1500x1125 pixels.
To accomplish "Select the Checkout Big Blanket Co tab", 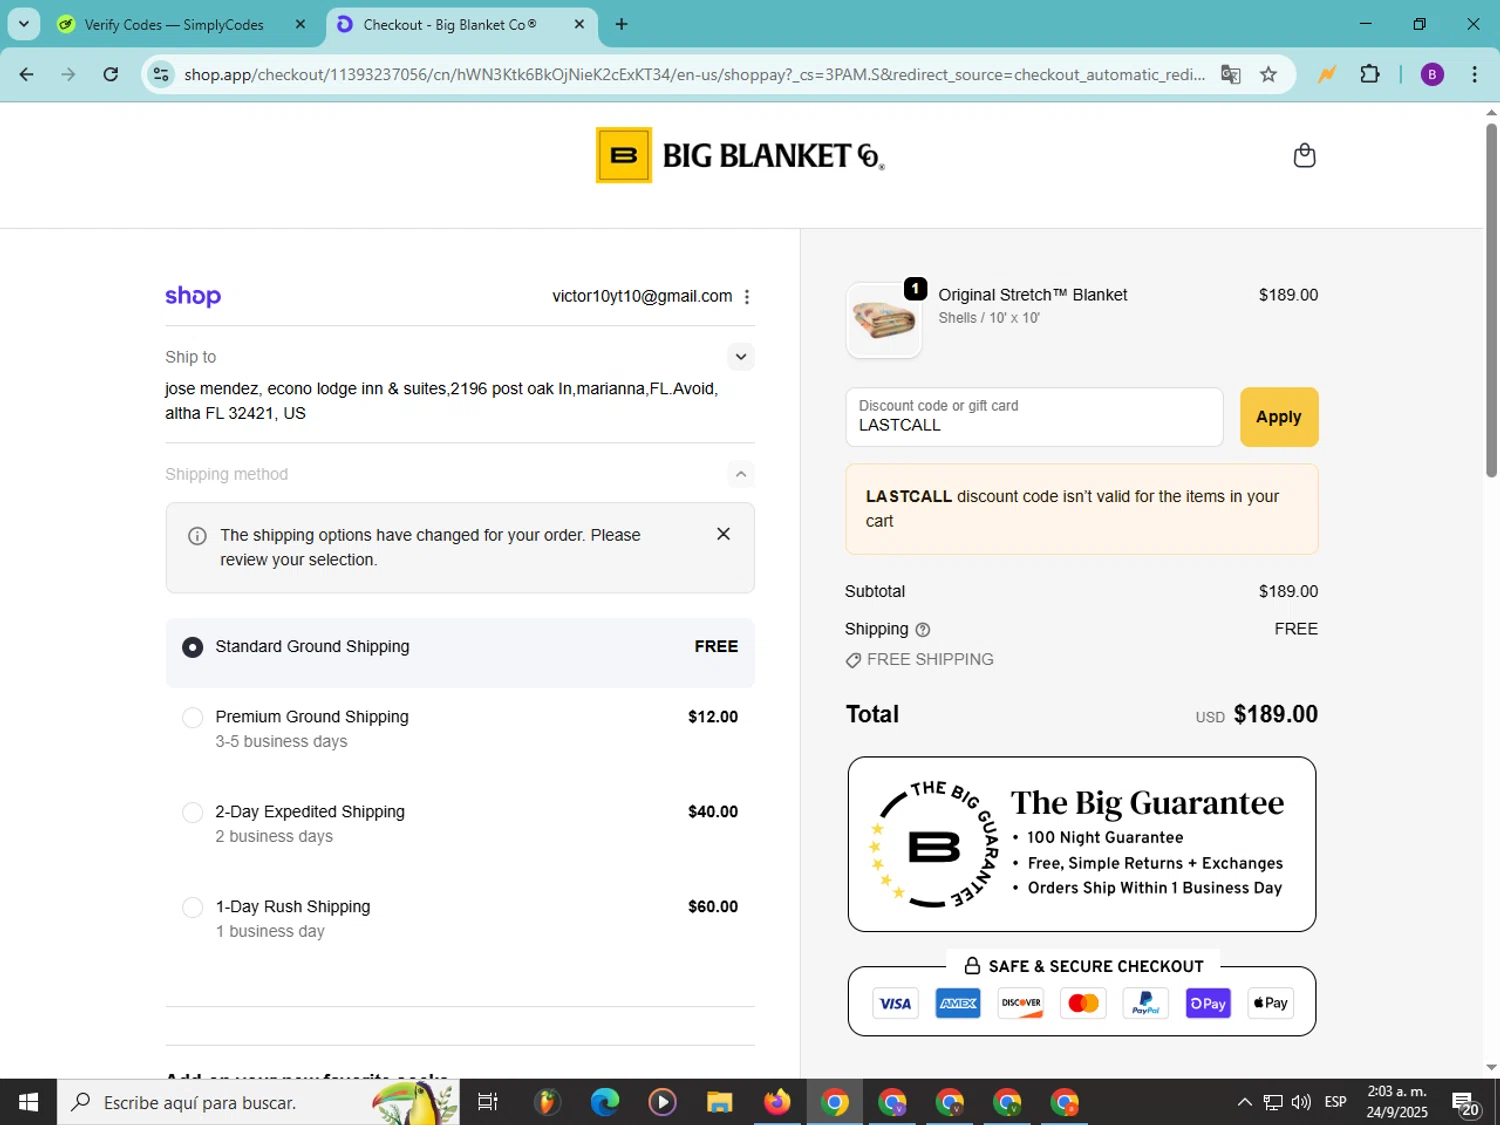I will (450, 24).
